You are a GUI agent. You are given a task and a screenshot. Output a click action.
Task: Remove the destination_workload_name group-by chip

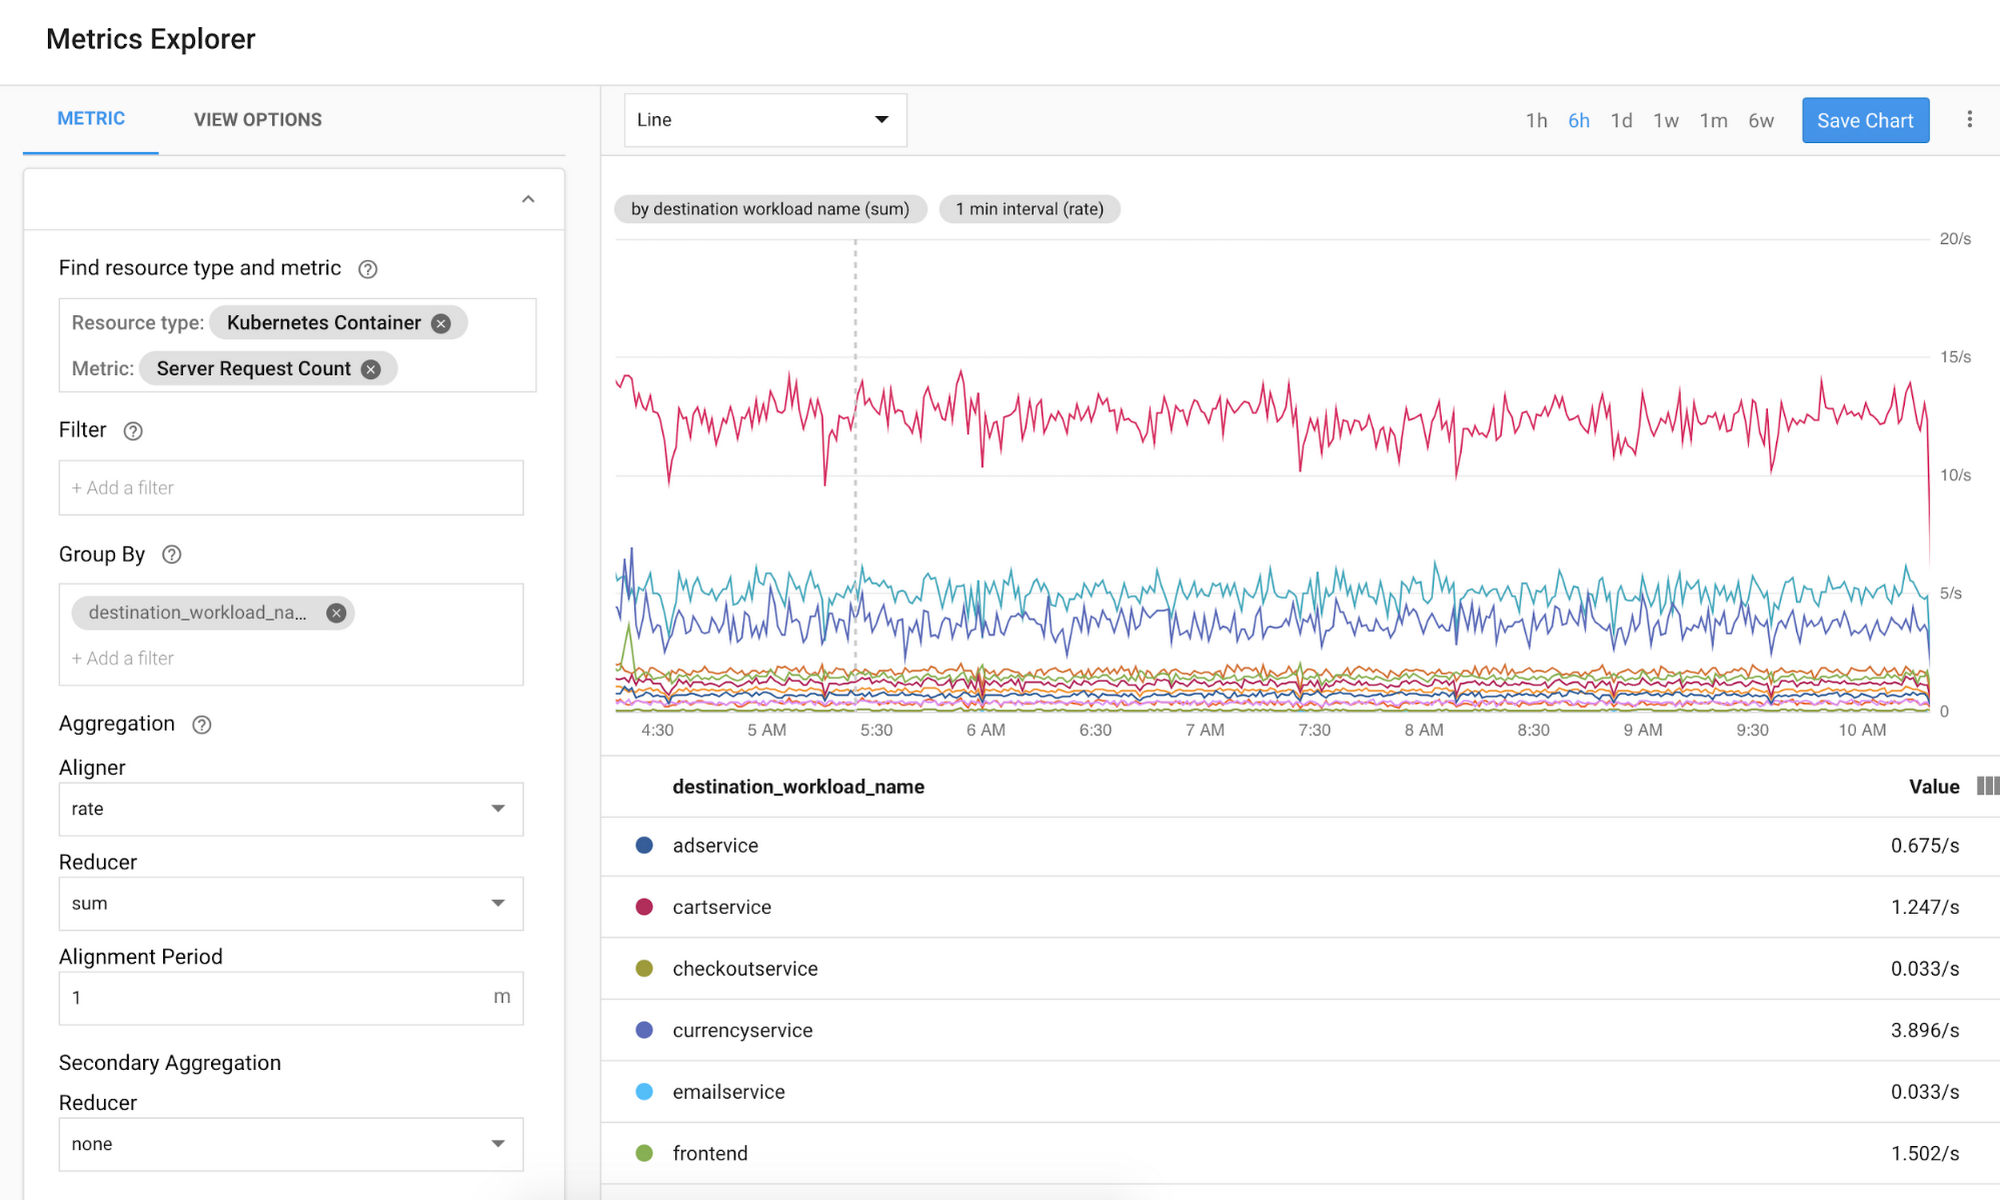[x=337, y=613]
